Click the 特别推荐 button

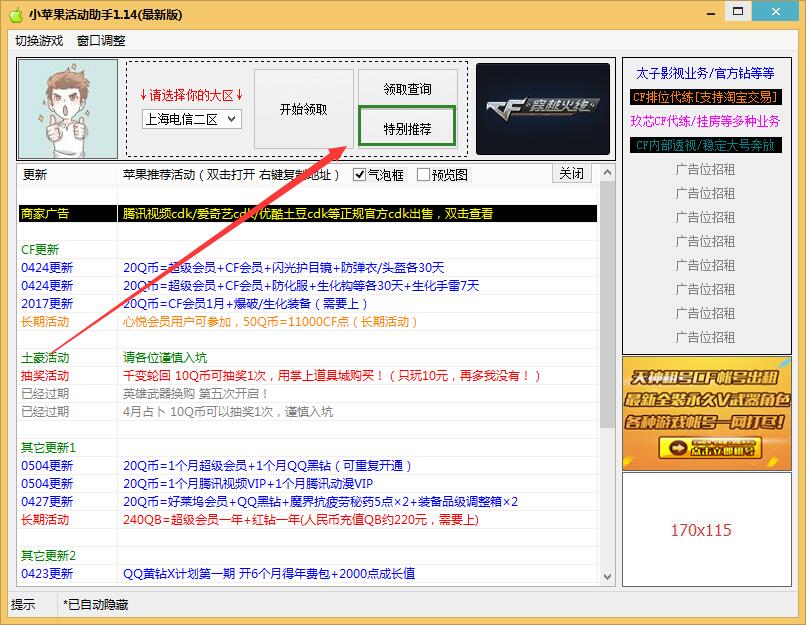point(407,127)
